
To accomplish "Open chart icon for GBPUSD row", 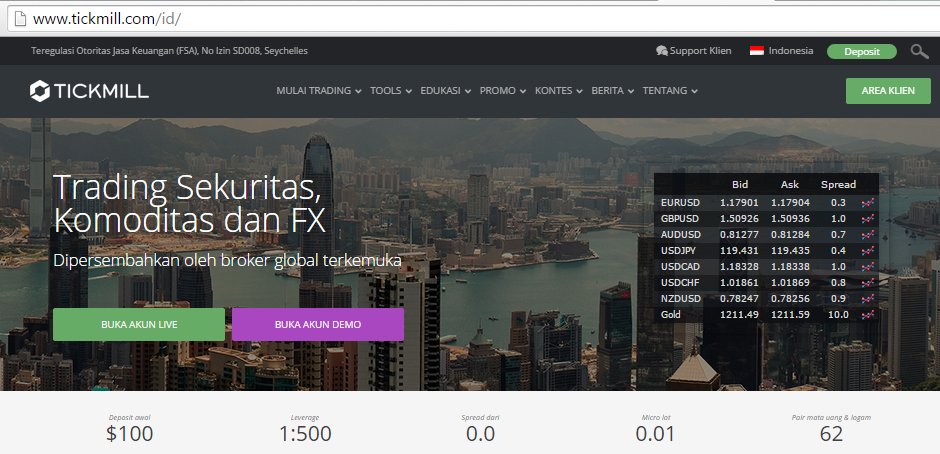I will tap(867, 219).
